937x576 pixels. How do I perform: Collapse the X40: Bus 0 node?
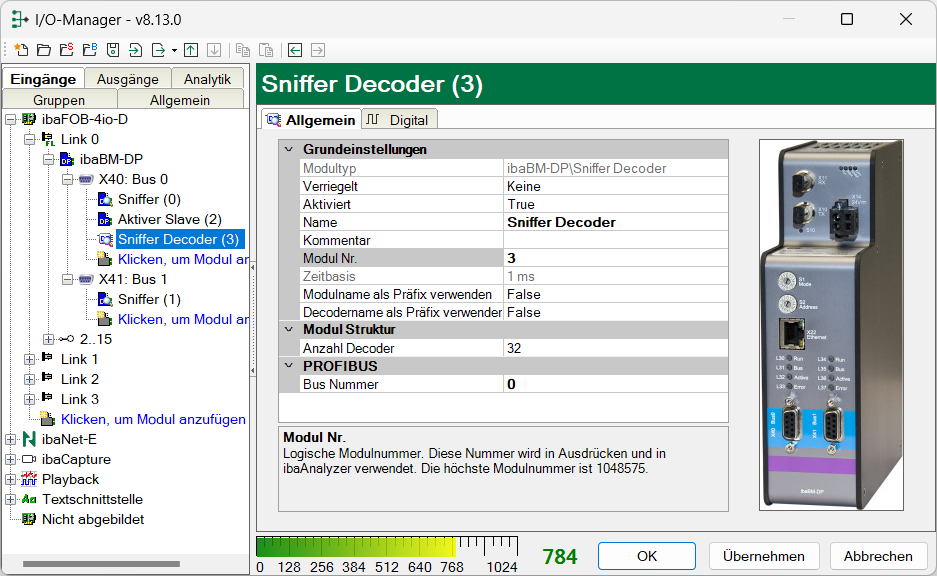point(68,179)
